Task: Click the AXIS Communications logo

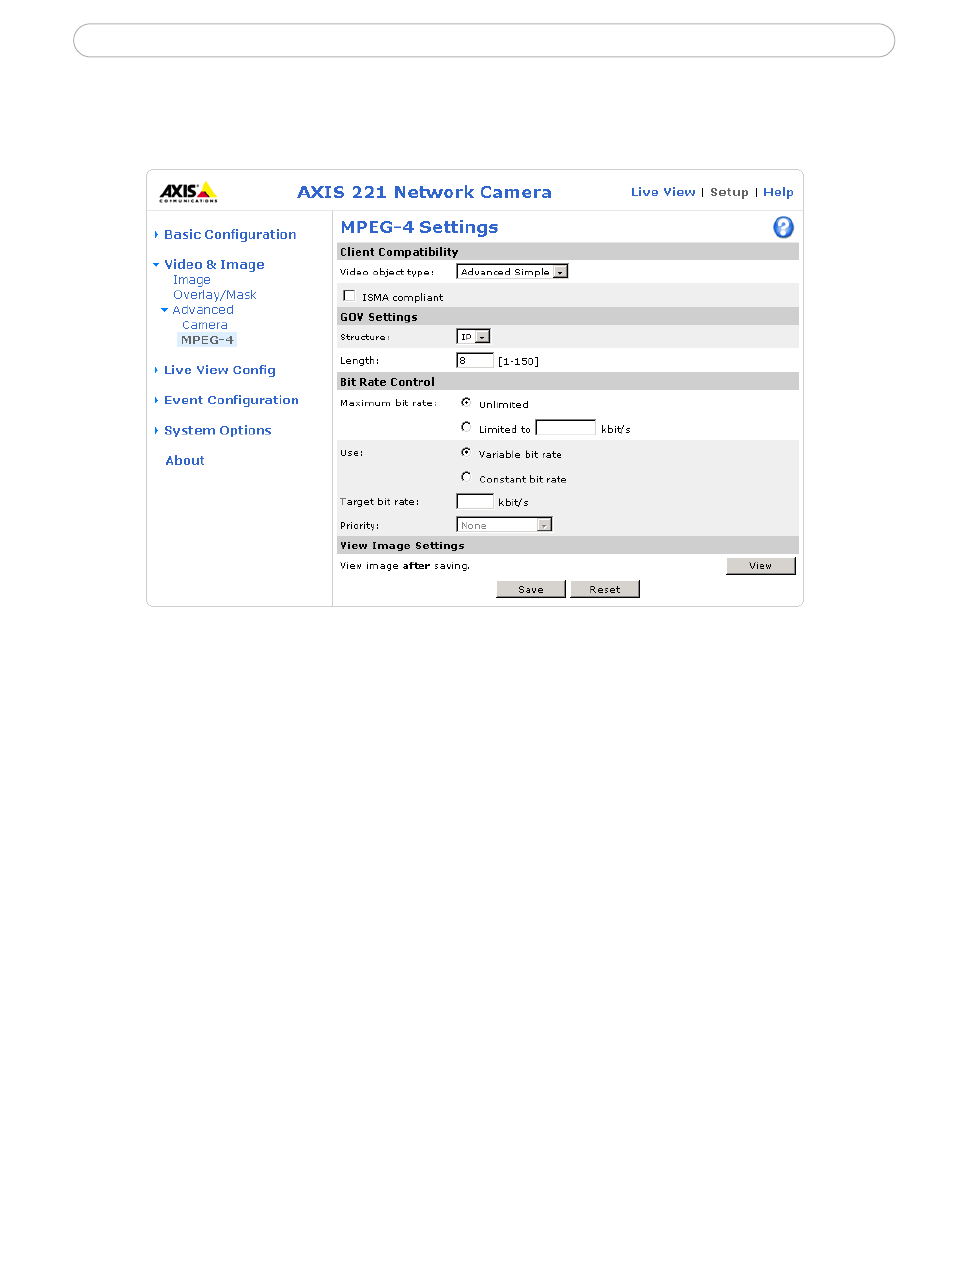Action: 189,192
